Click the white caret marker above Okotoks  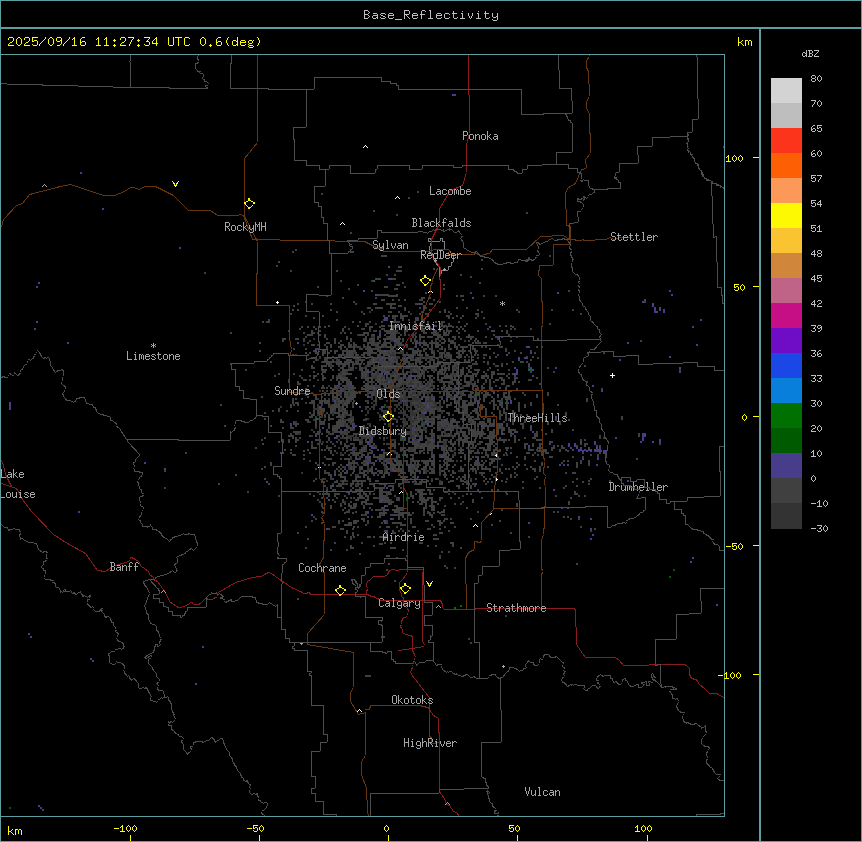pyautogui.click(x=359, y=711)
